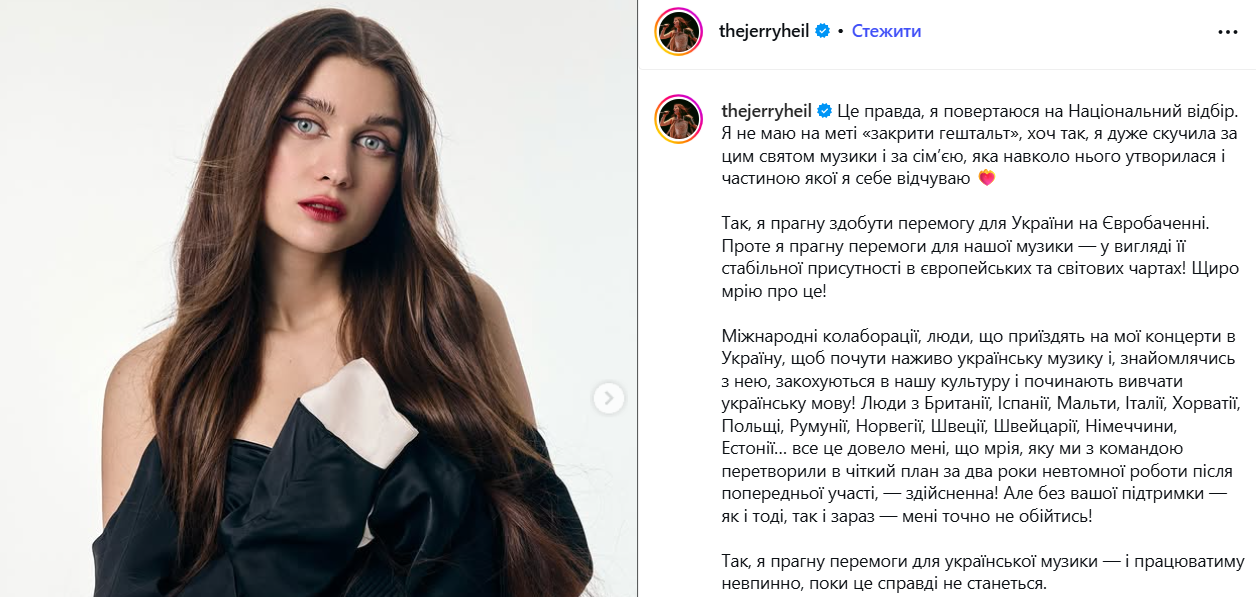Click the verified badge beside the caption username
1256x597 pixels.
tap(824, 111)
